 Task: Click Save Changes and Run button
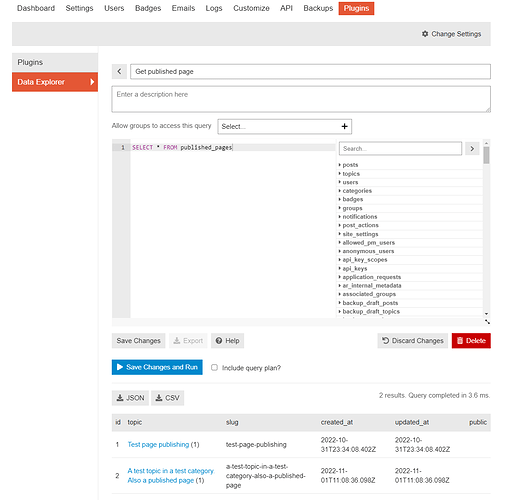pos(157,367)
